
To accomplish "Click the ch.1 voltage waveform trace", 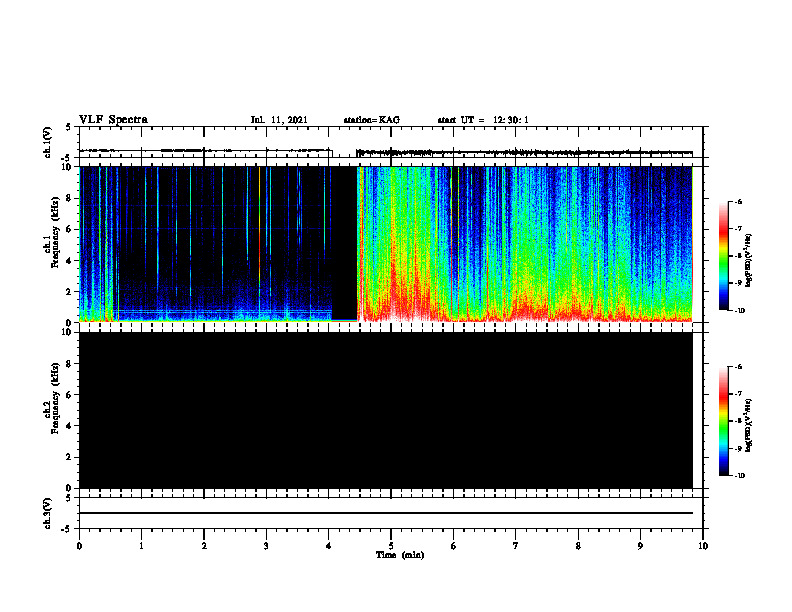I will [x=386, y=151].
